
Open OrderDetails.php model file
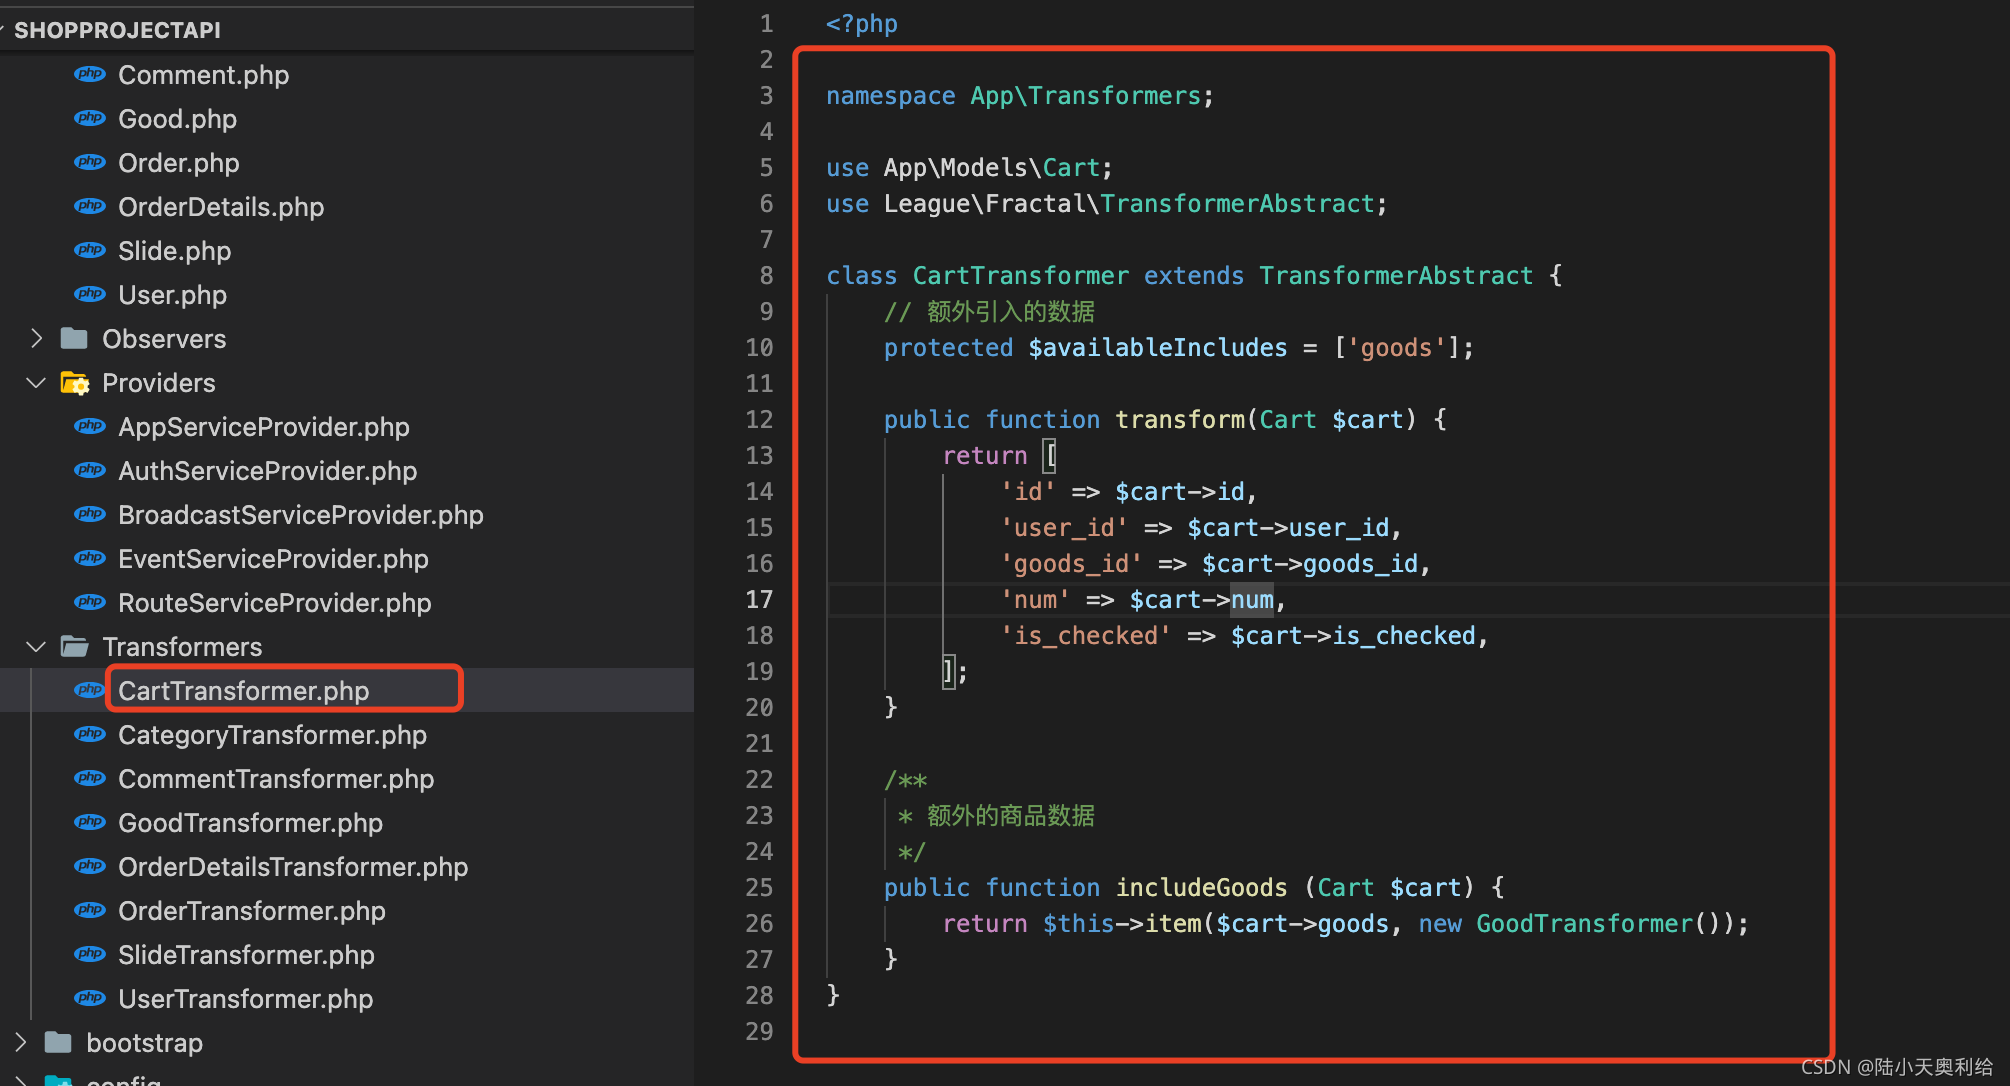(221, 207)
